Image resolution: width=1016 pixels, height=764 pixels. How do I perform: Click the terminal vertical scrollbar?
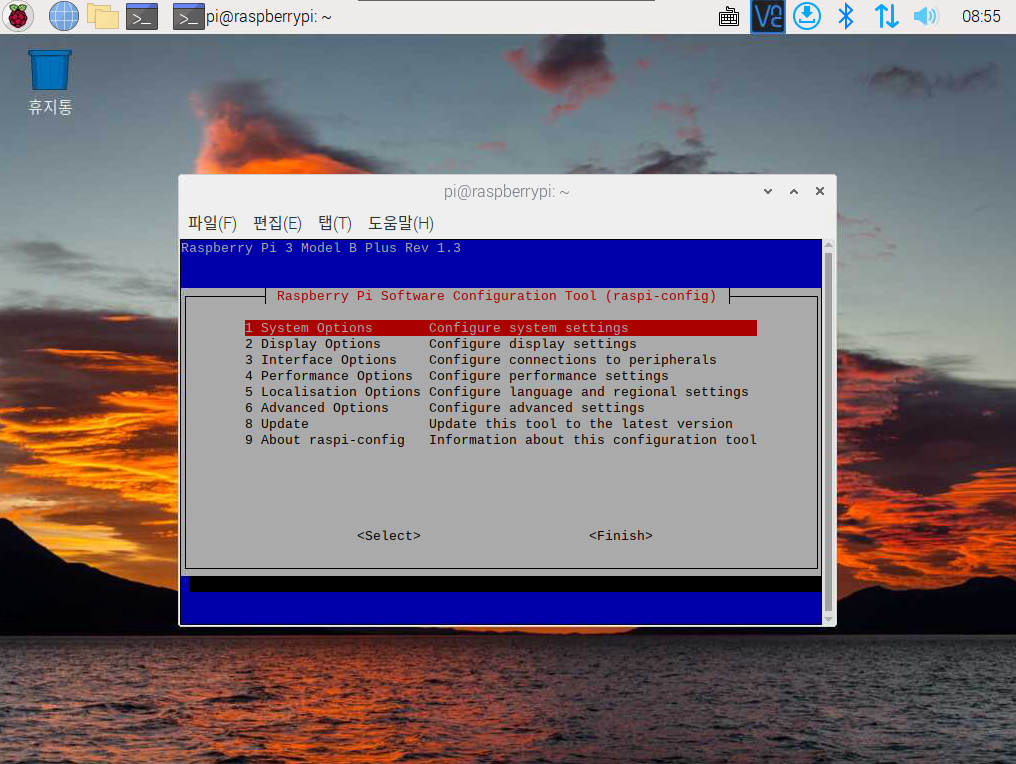[828, 432]
